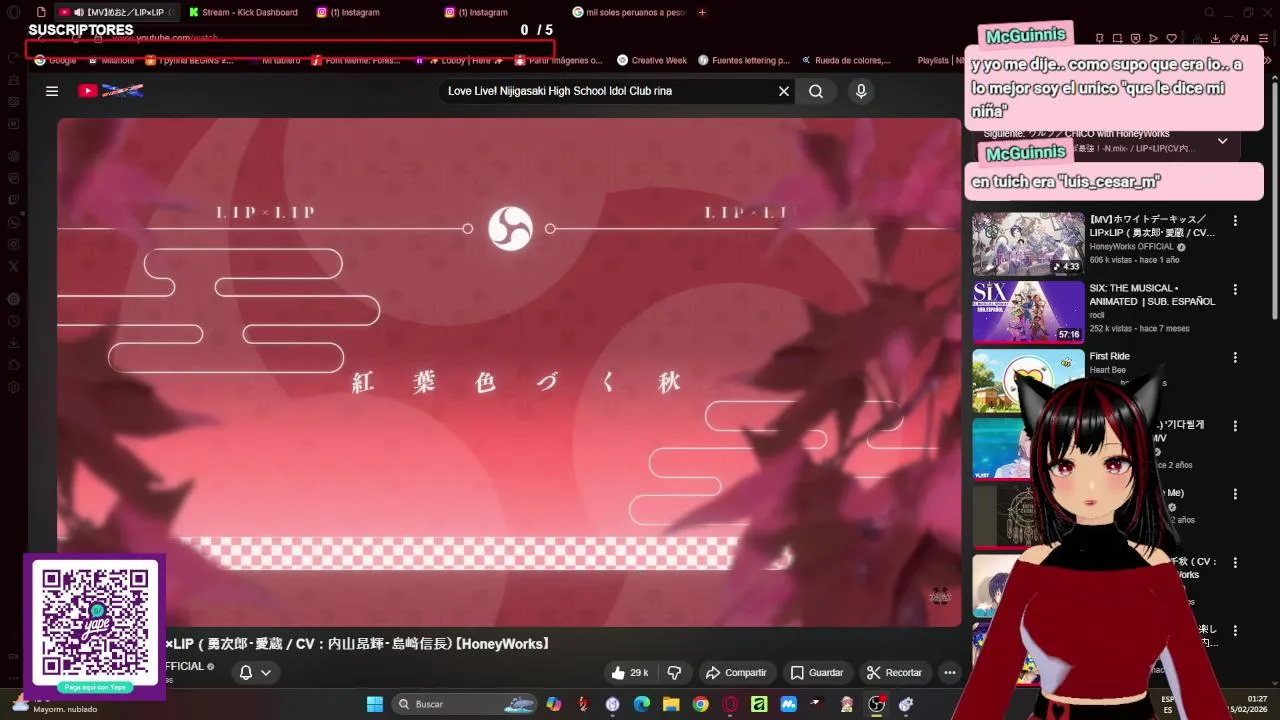Open the Windows Start menu

click(375, 704)
